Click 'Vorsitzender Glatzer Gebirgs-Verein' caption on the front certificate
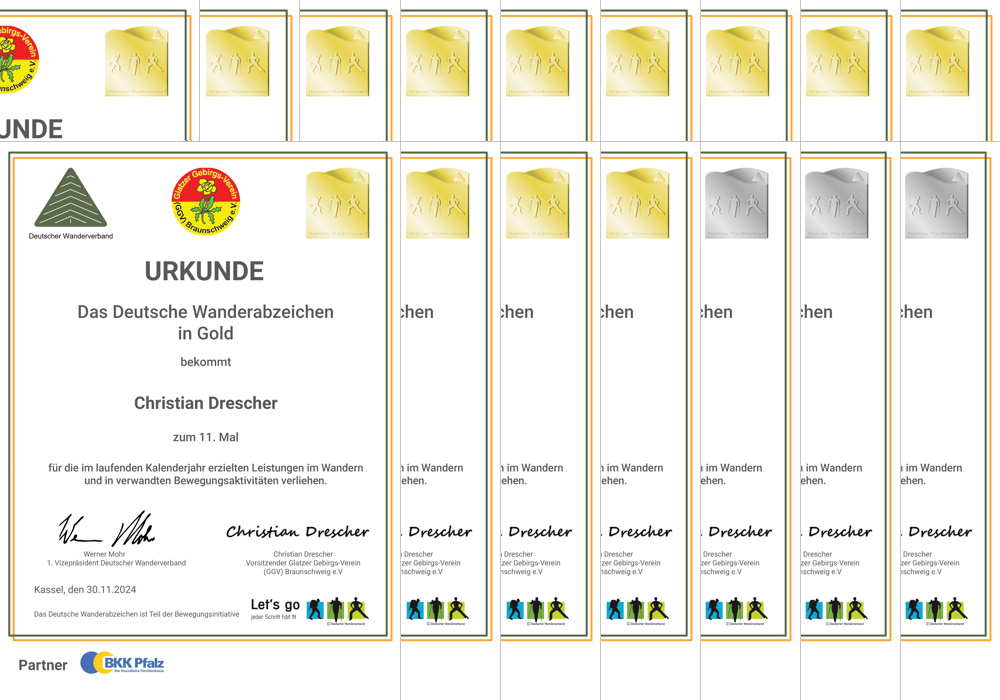The width and height of the screenshot is (1000, 700). pos(303,563)
